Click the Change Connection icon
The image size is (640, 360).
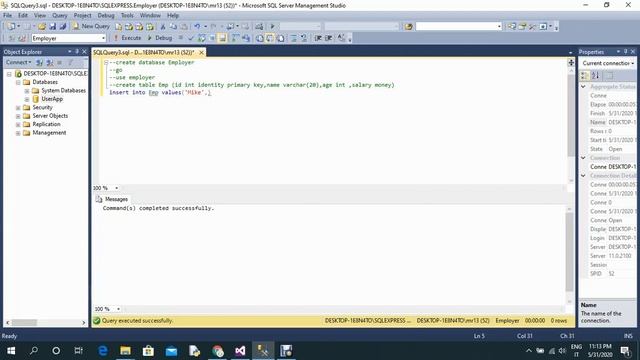click(22, 38)
